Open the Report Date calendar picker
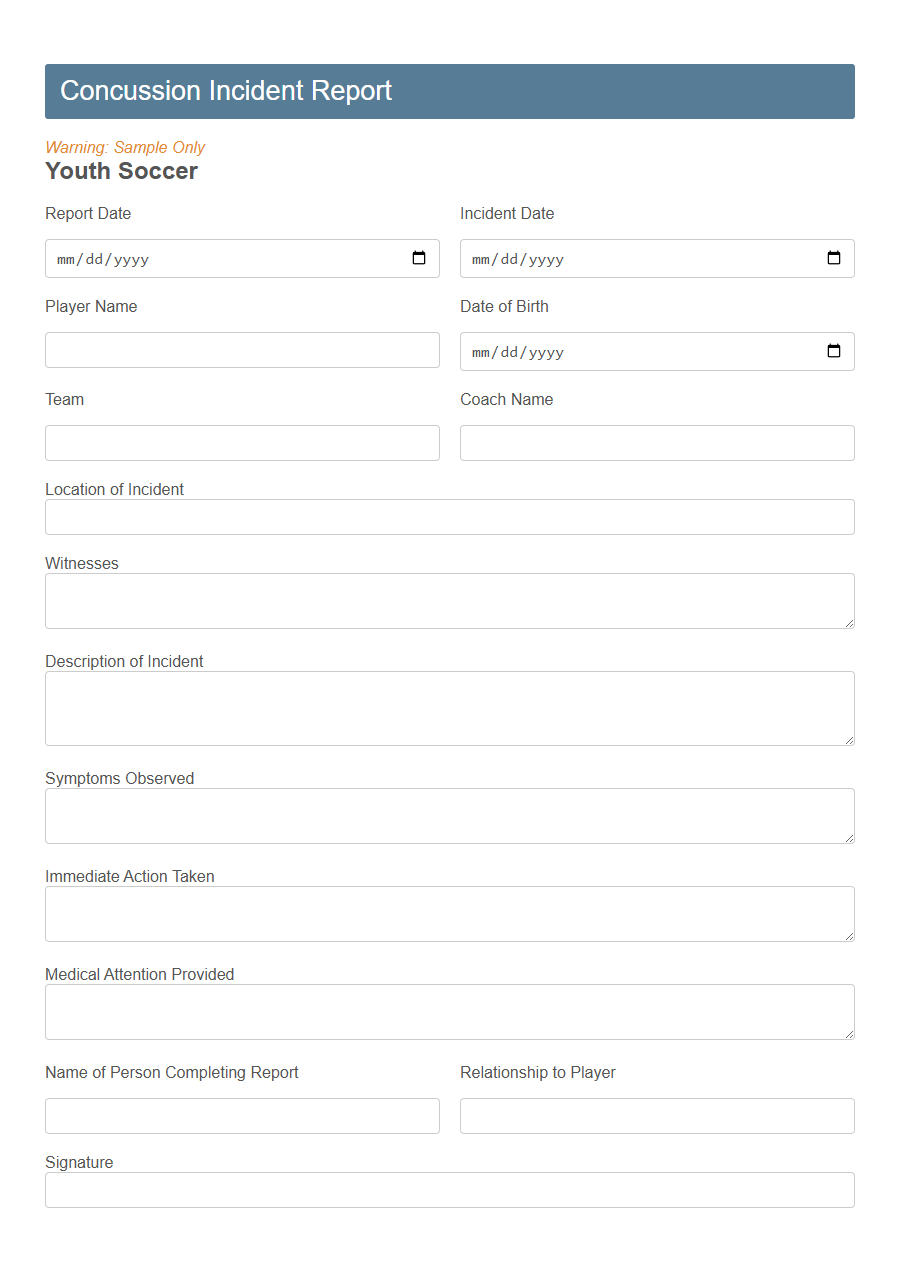Viewport: 900px width, 1272px height. click(419, 258)
